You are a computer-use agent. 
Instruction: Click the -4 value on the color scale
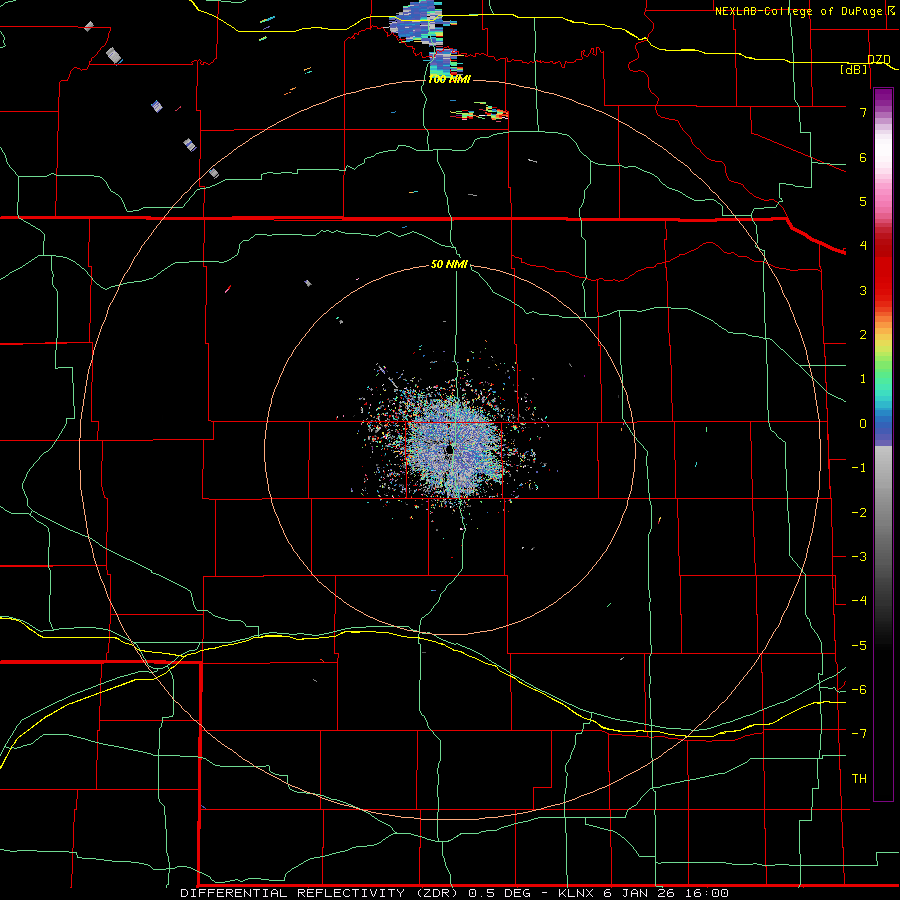(x=859, y=601)
